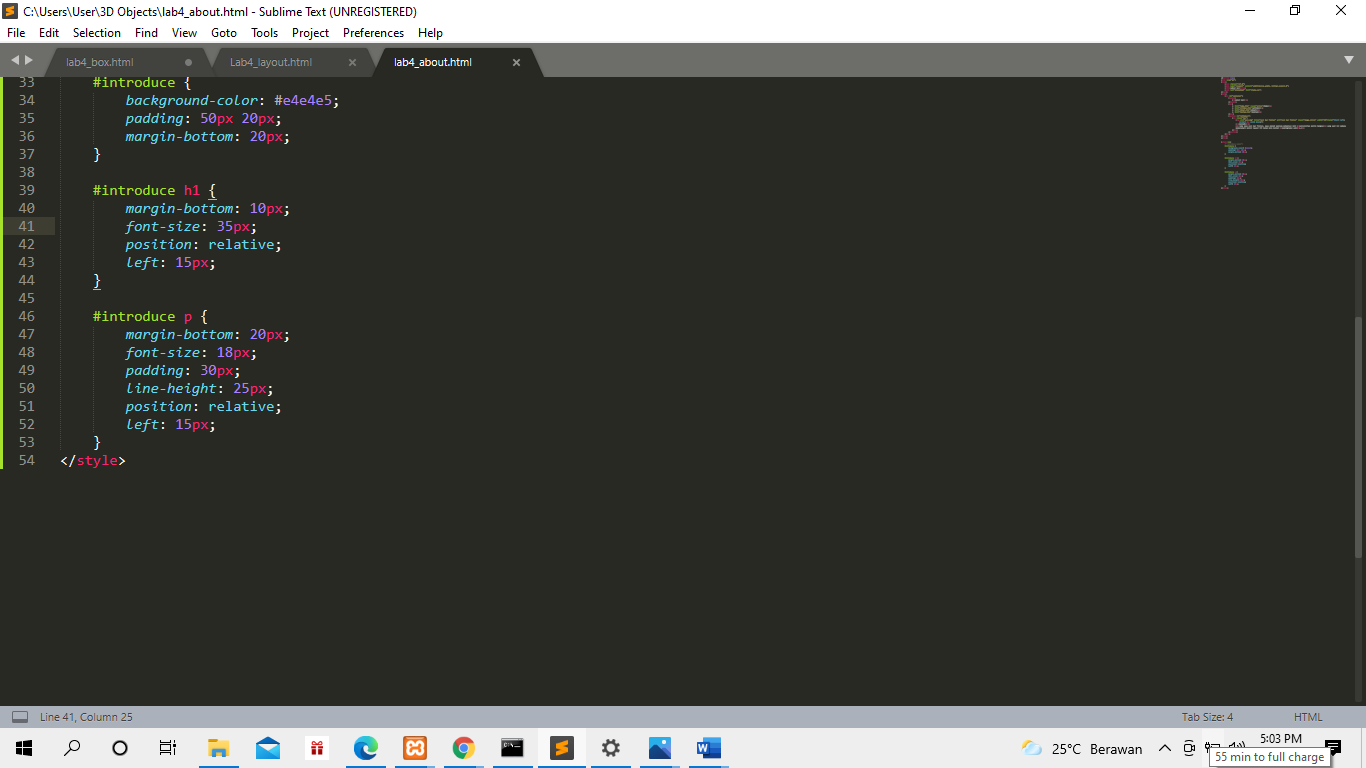Open Windows Start menu
This screenshot has height=768, width=1366.
pos(24,748)
